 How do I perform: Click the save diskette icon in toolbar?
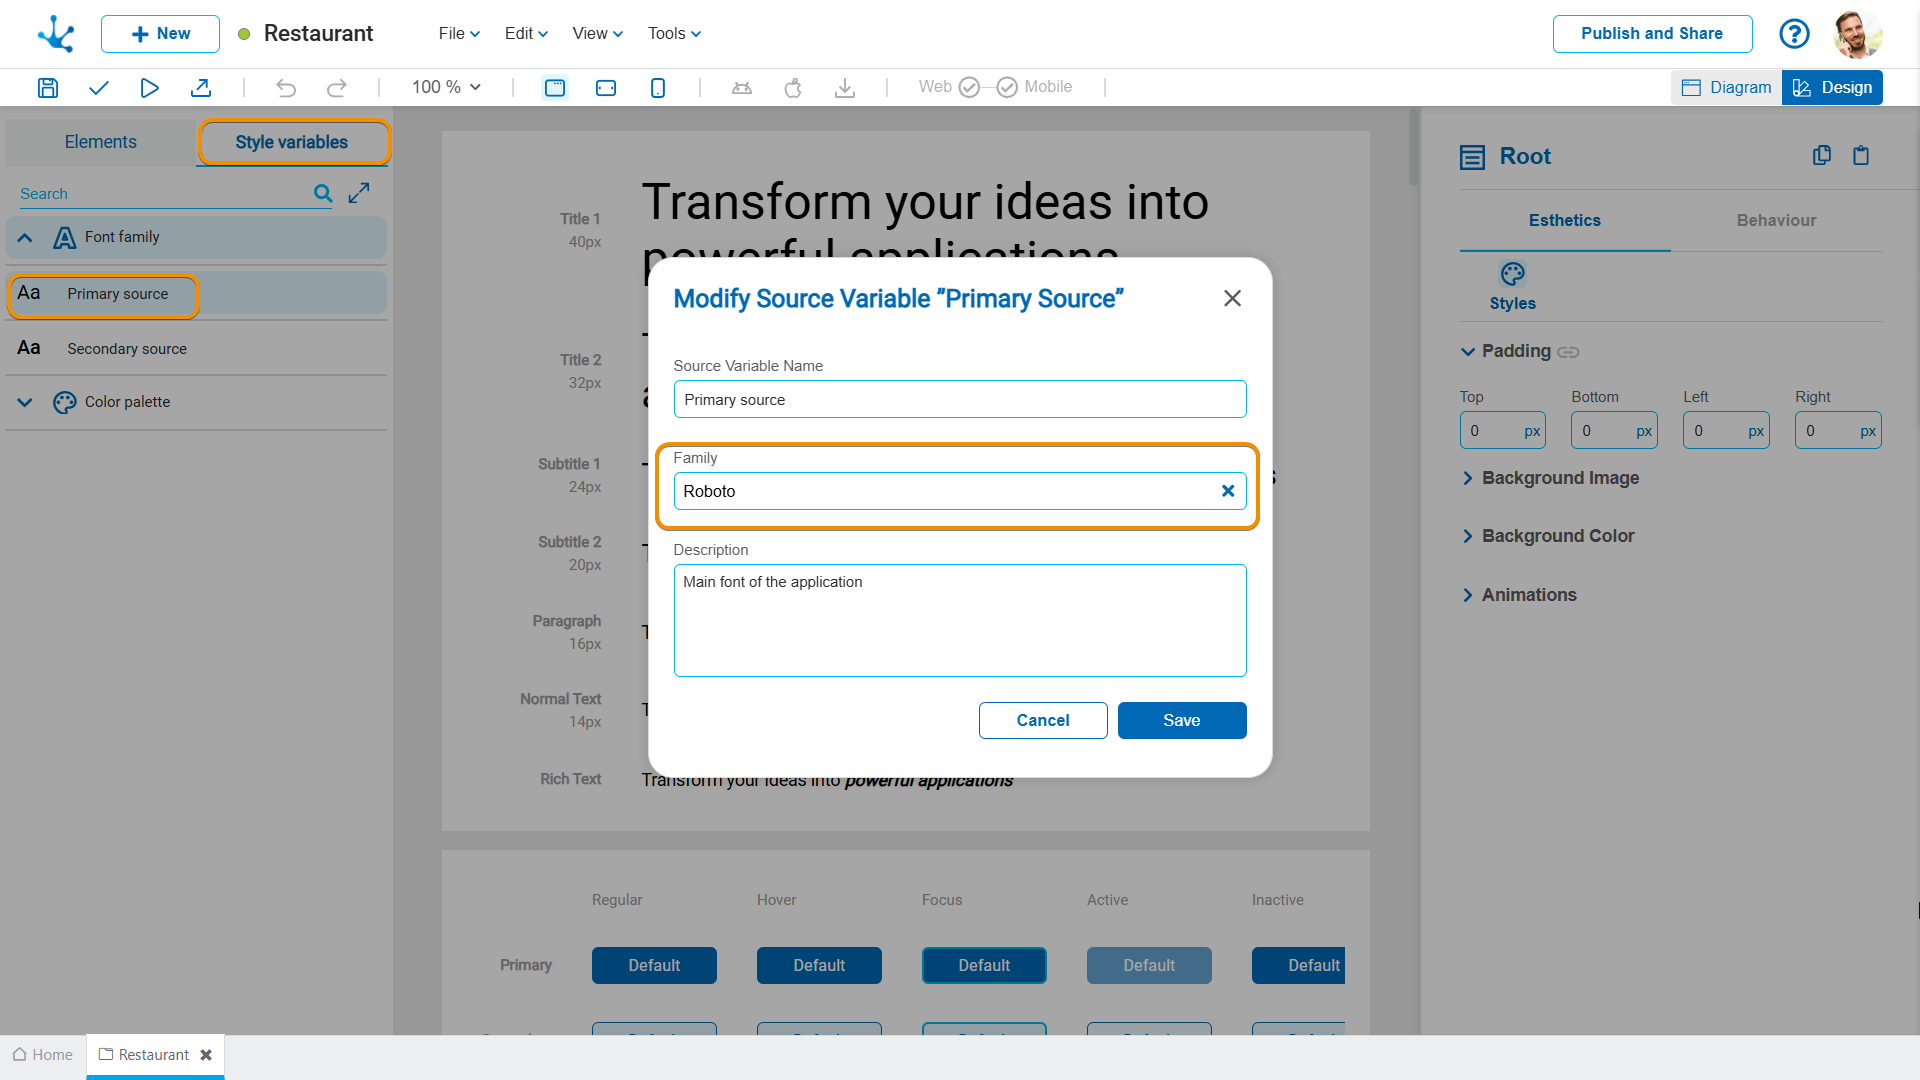[47, 88]
